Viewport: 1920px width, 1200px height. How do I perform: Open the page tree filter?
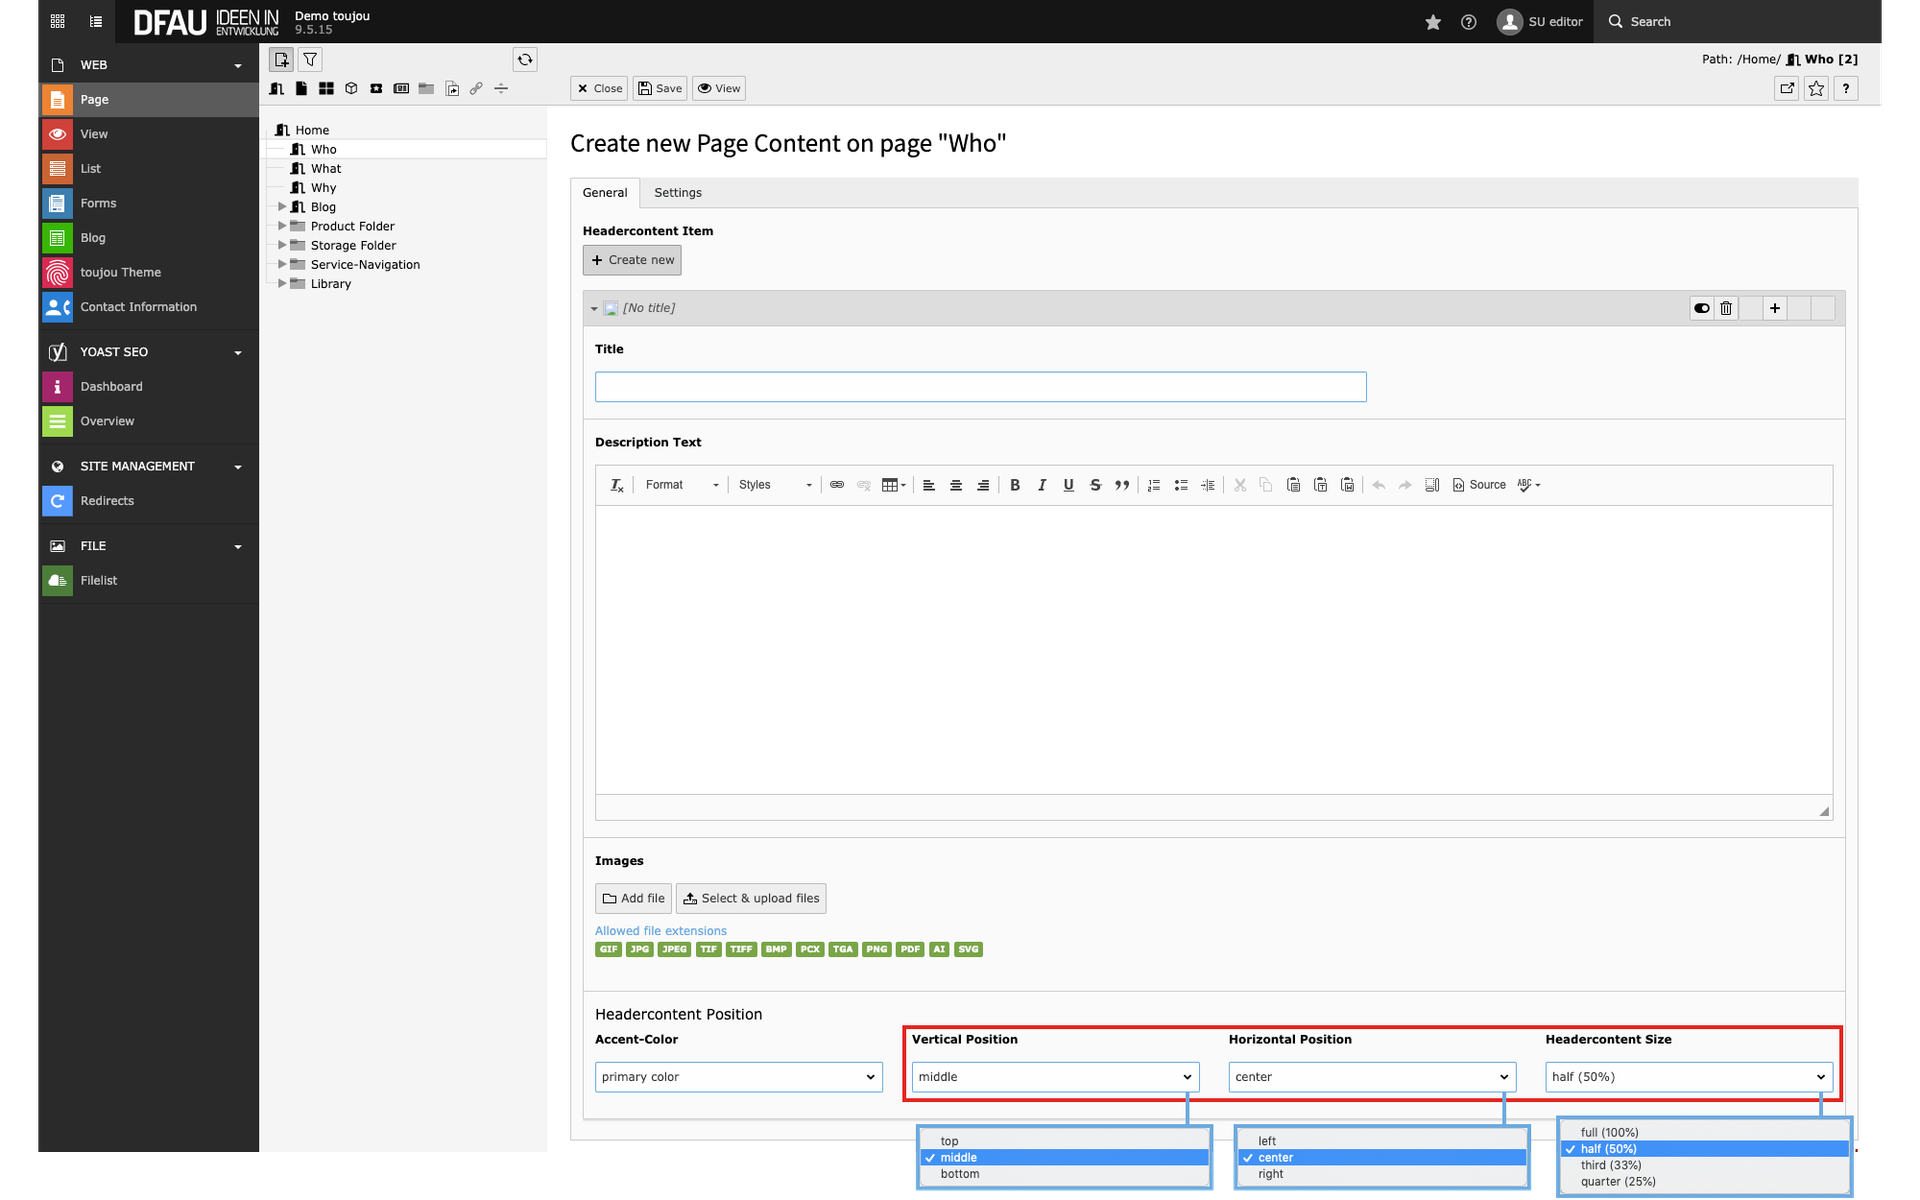tap(310, 60)
